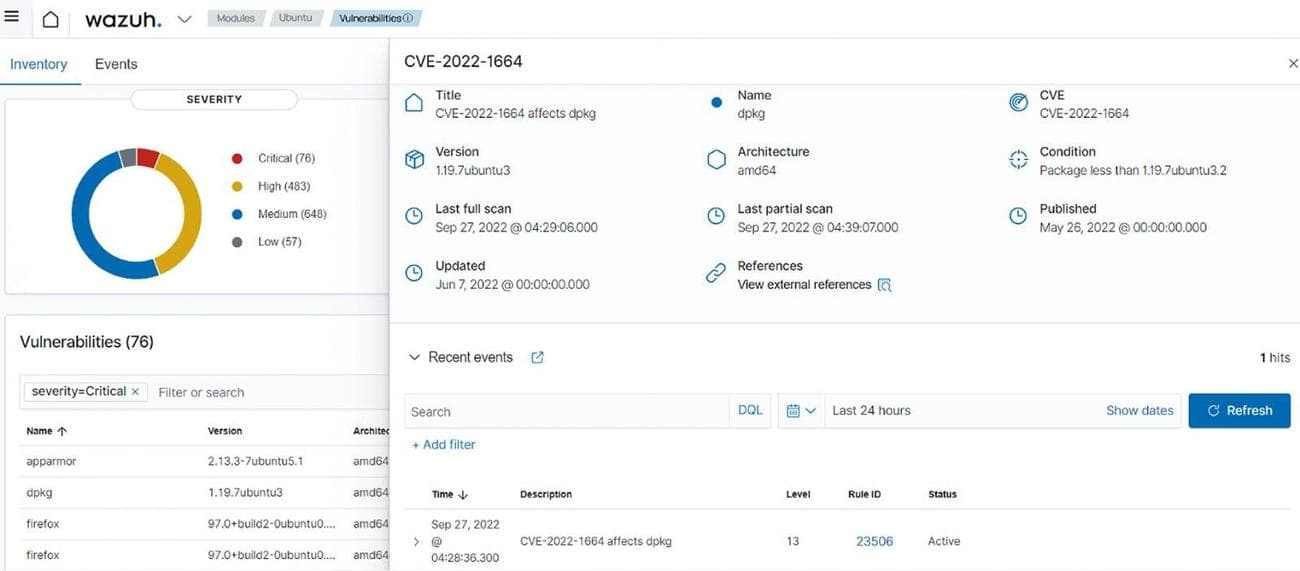Open the hamburger navigation menu

click(12, 17)
